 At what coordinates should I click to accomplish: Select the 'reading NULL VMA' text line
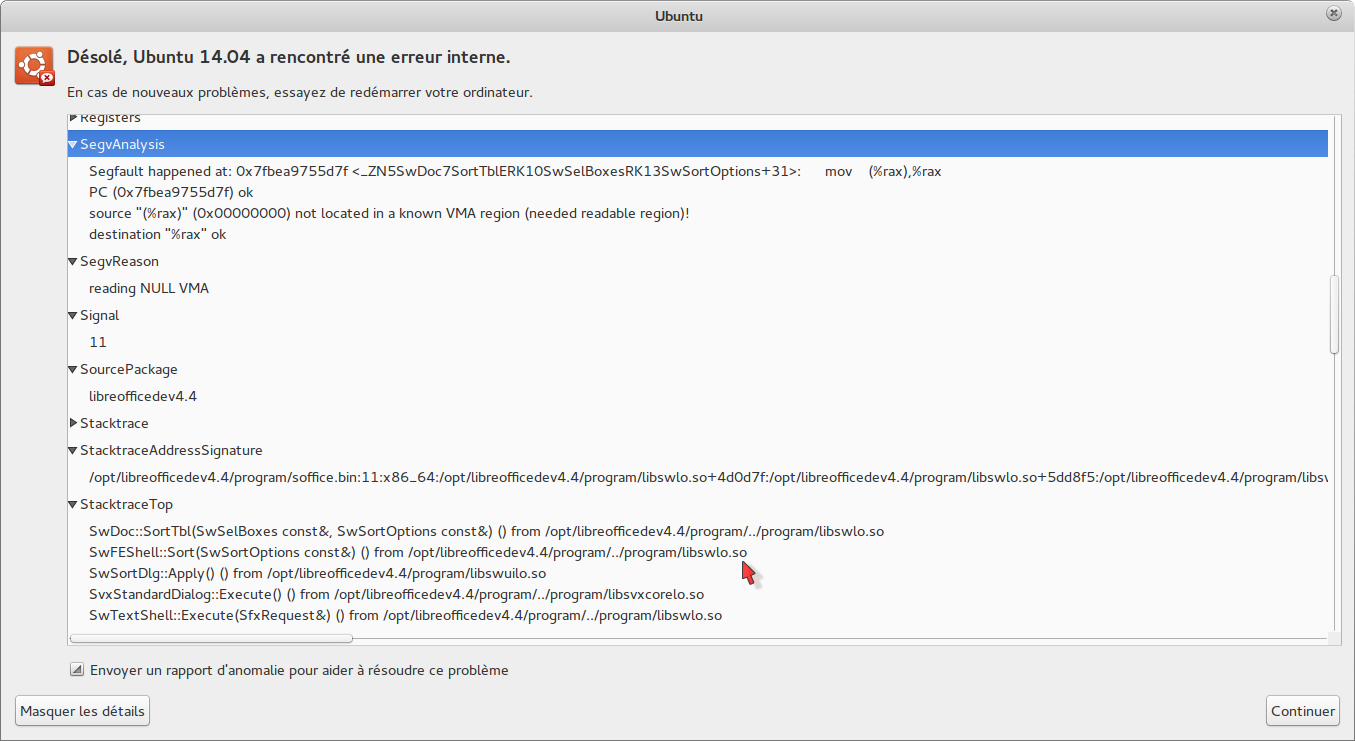149,289
